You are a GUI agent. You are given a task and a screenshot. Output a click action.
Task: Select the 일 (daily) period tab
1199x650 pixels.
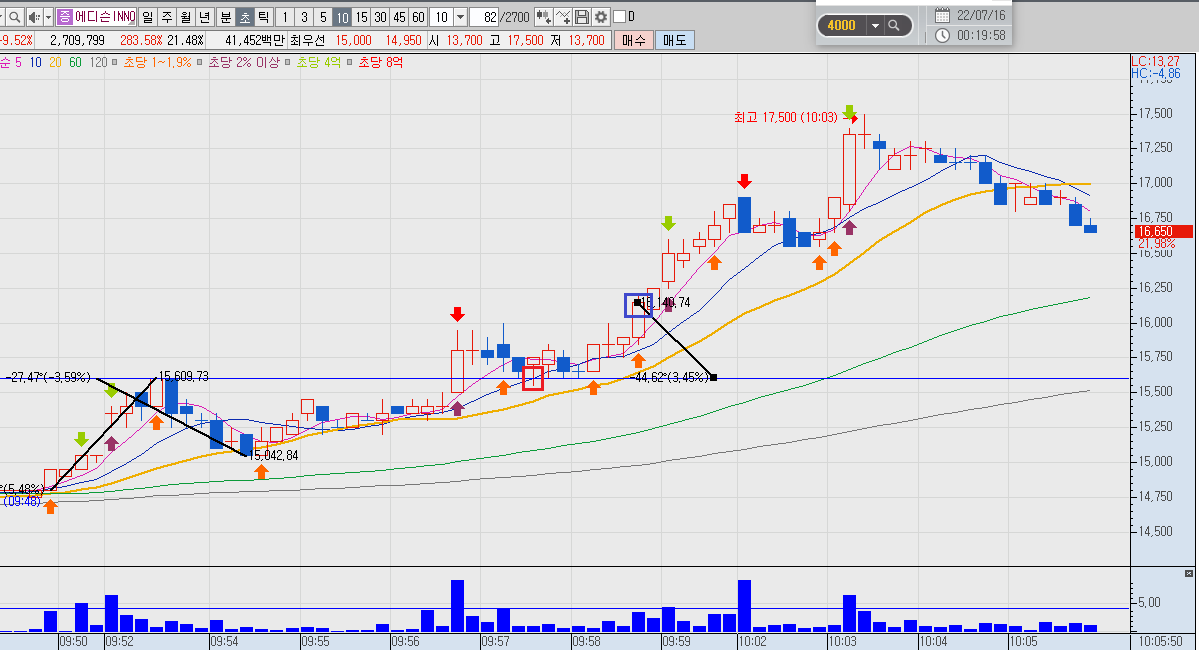tap(148, 17)
